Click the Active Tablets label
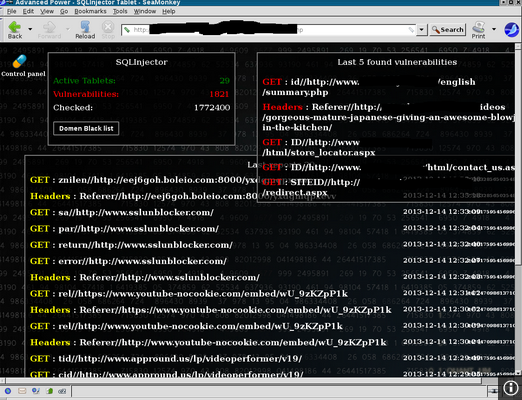522x400 pixels. click(x=84, y=81)
